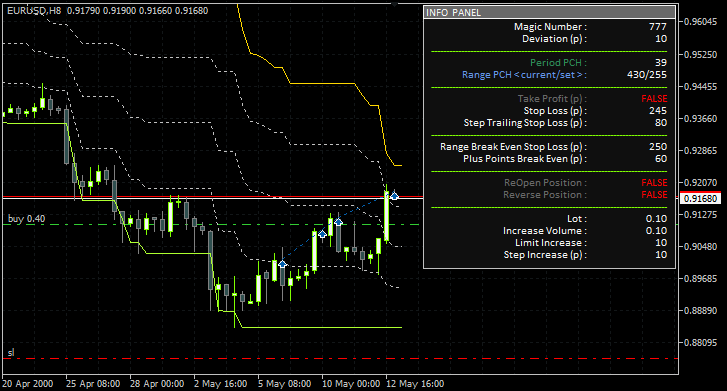Viewport: 727px width, 391px height.
Task: Click the 'Step Increase (p) :' label
Action: (x=546, y=255)
